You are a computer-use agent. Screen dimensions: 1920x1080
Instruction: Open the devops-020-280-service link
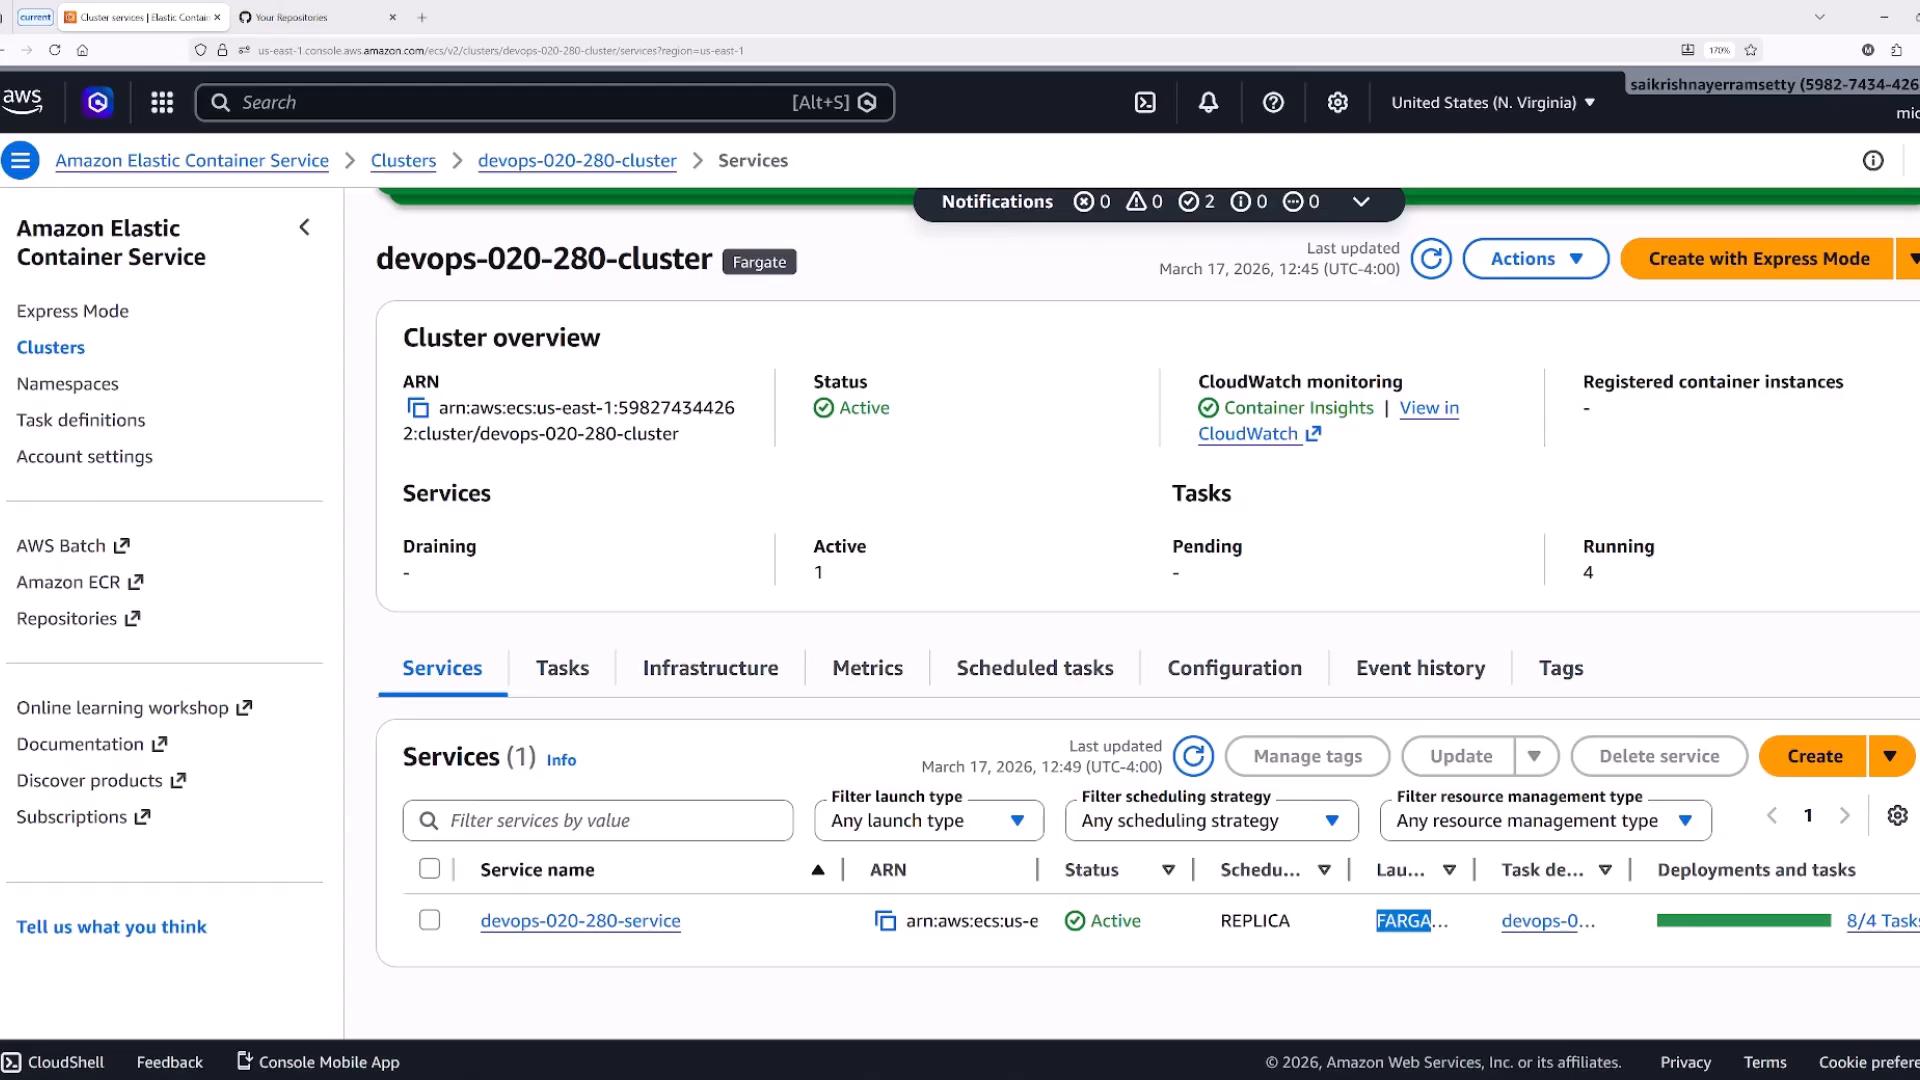580,921
